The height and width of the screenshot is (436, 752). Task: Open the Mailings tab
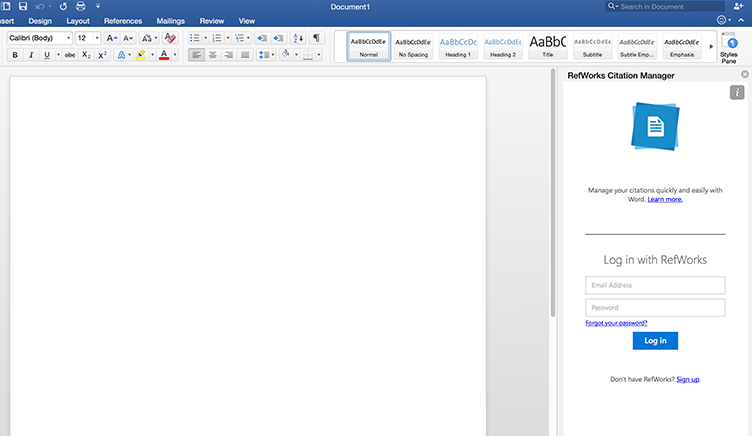click(x=170, y=21)
